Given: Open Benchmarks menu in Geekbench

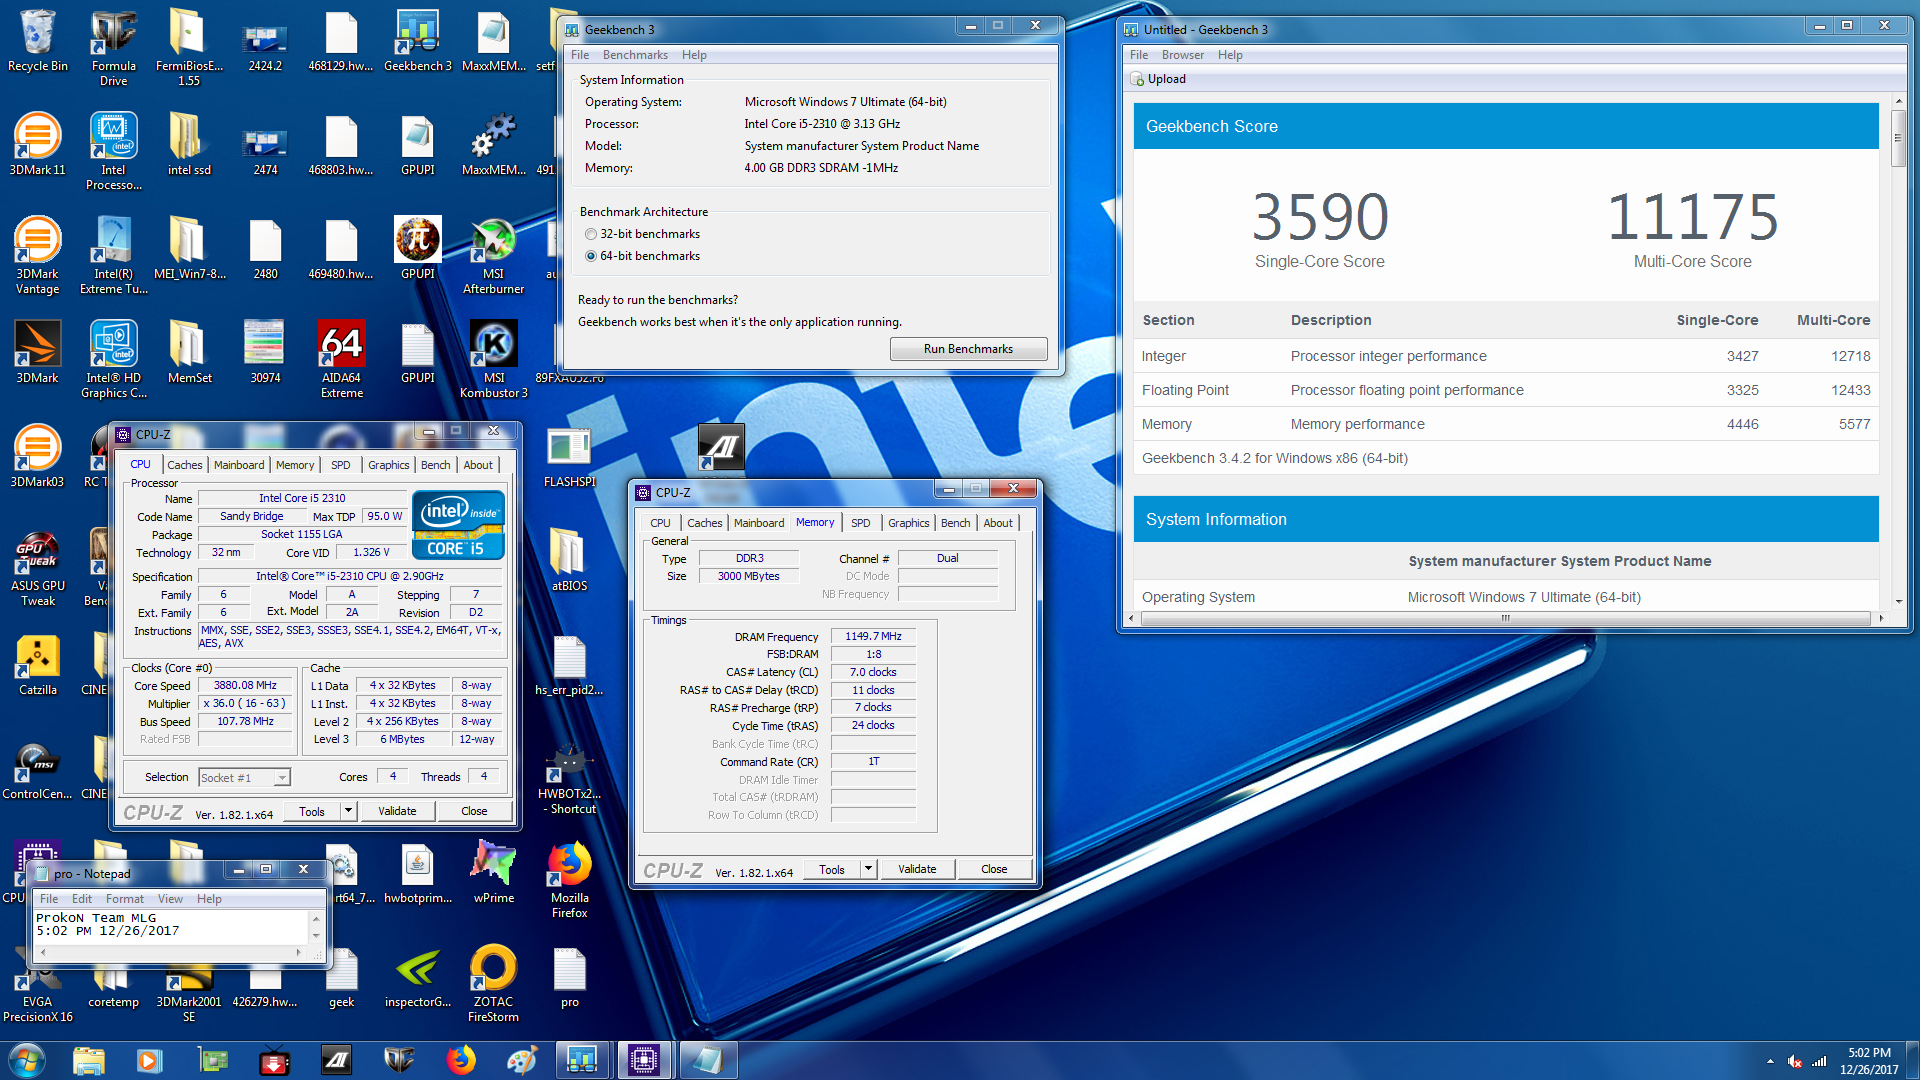Looking at the screenshot, I should 634,55.
